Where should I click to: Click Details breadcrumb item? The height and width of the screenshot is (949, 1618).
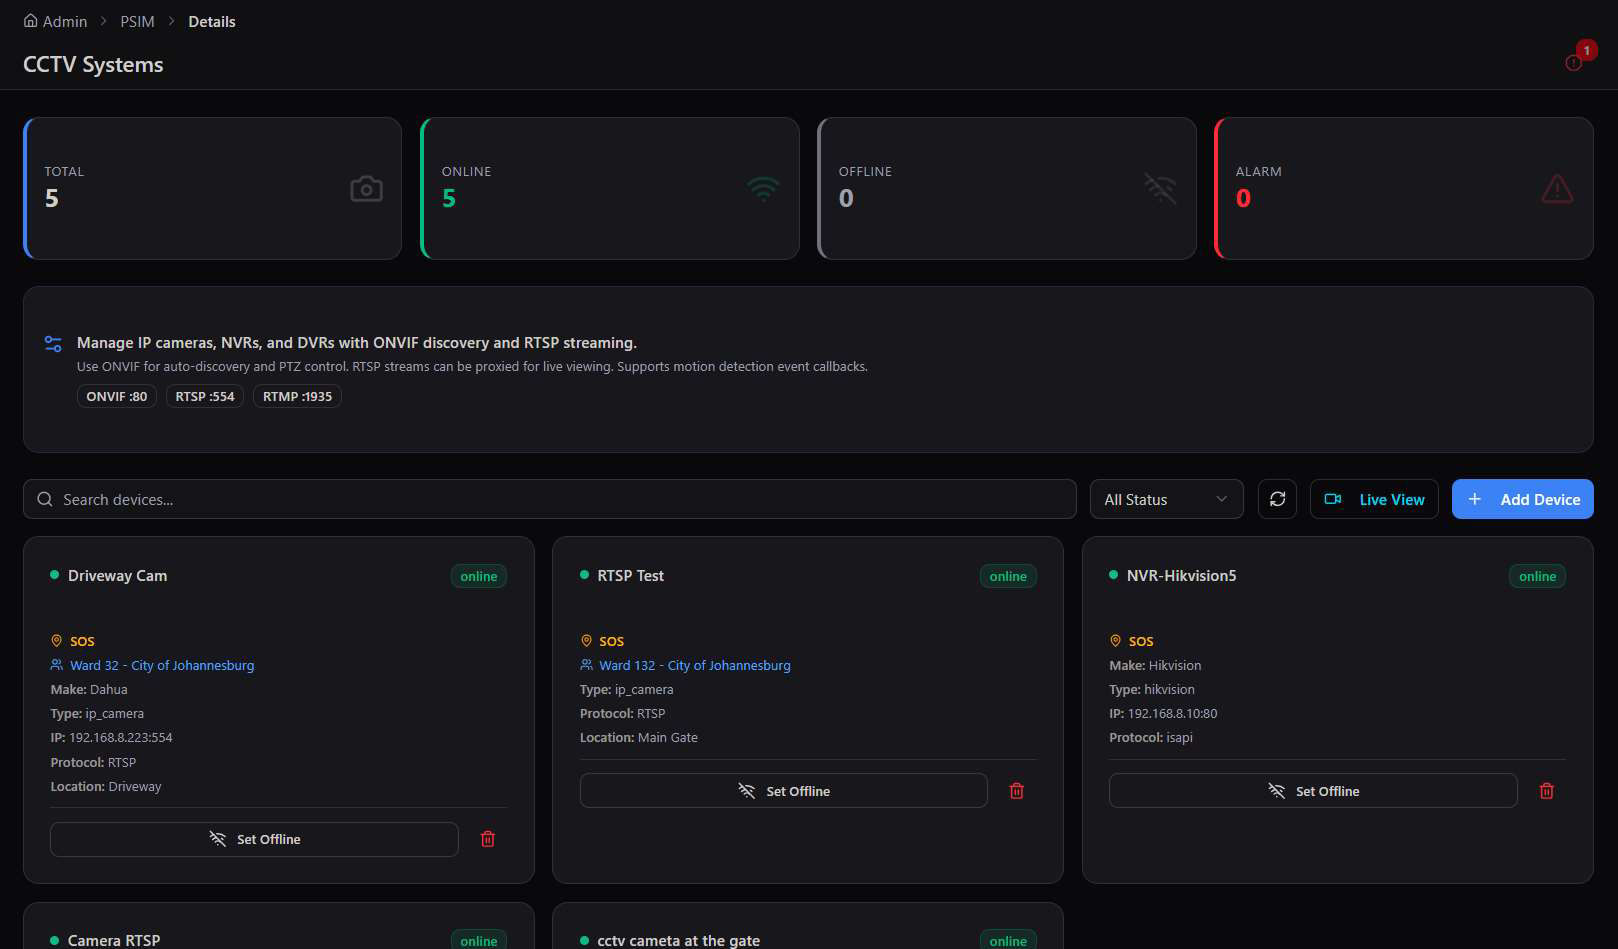[212, 21]
